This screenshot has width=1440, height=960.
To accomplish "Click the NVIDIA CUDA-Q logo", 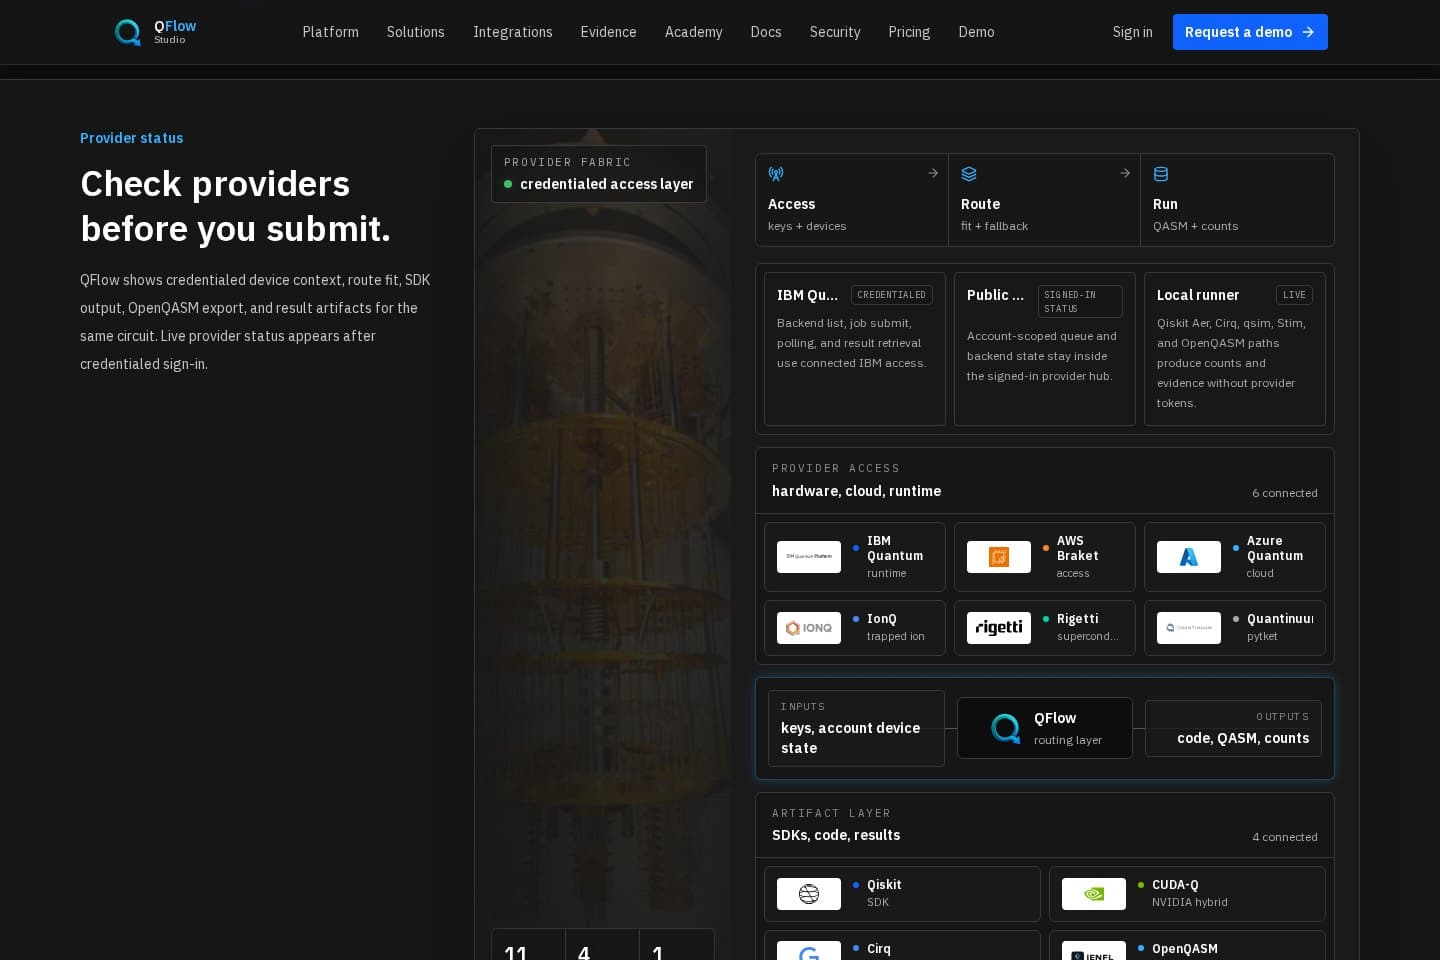I will (x=1094, y=894).
